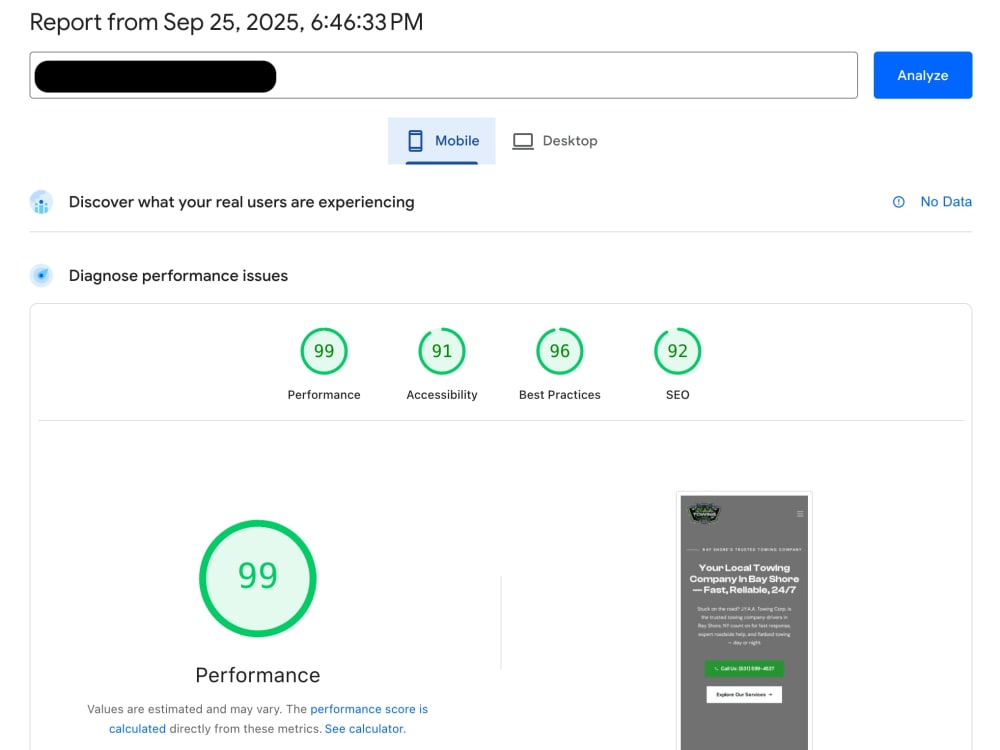Open the No Data link
Image resolution: width=1000 pixels, height=750 pixels.
(946, 202)
